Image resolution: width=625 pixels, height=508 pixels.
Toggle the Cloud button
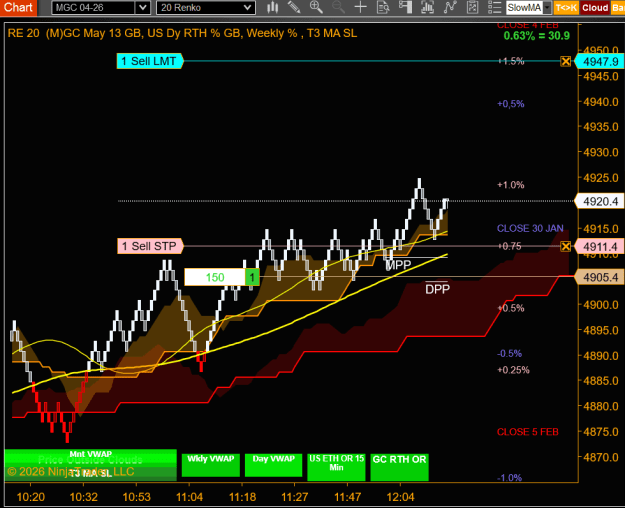(x=595, y=8)
